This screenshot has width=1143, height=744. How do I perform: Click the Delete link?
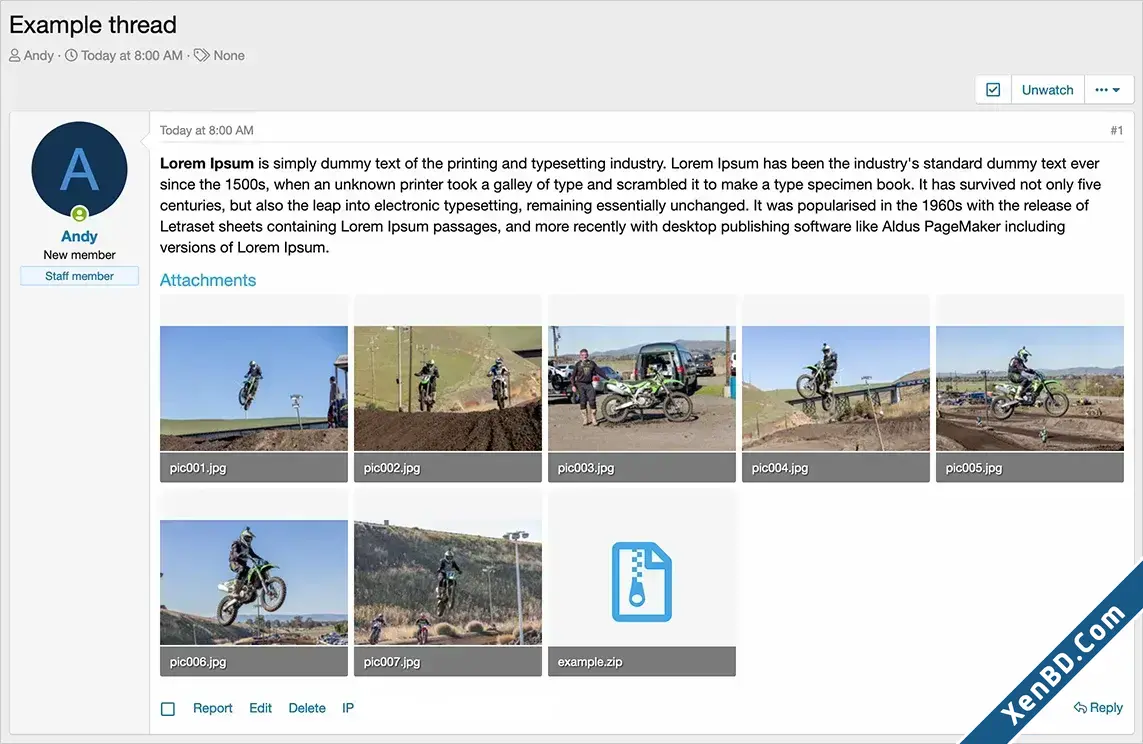307,708
